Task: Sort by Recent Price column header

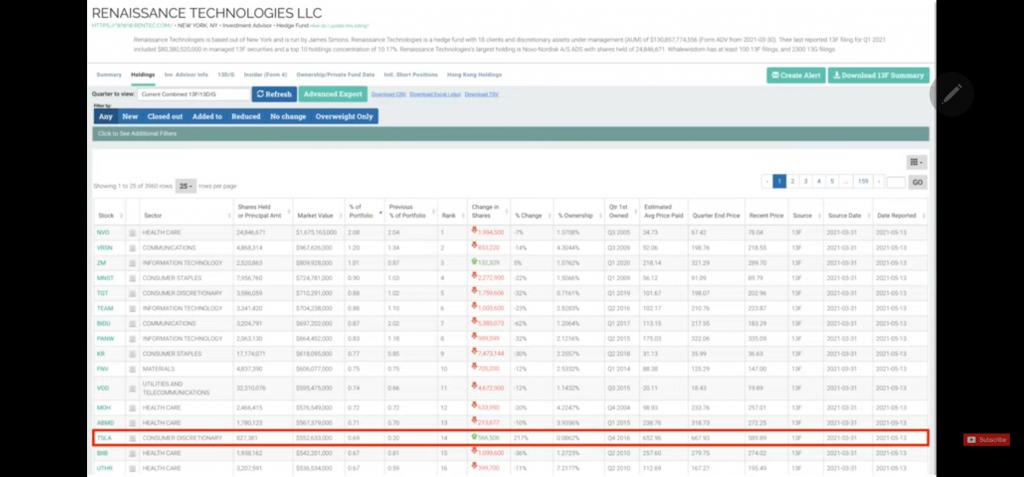Action: [x=766, y=215]
